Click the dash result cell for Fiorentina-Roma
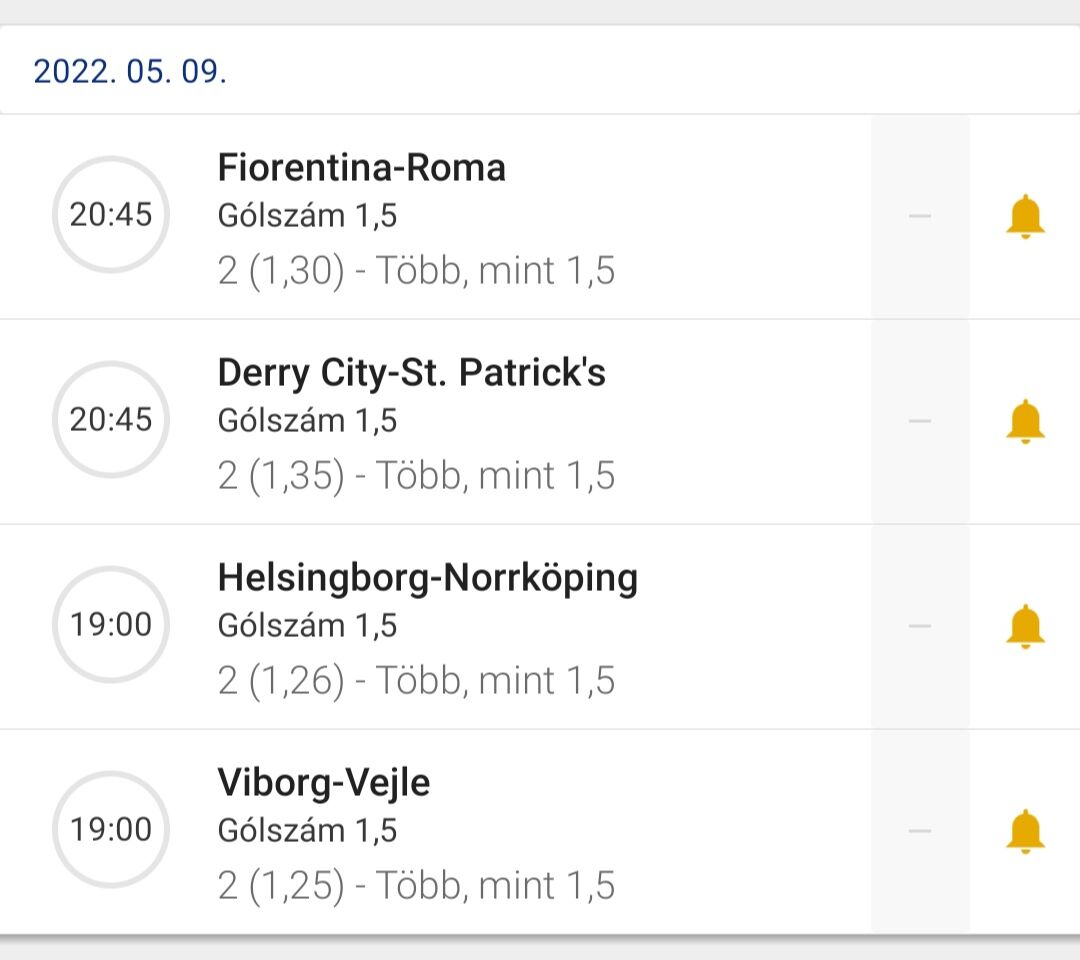 (x=920, y=216)
